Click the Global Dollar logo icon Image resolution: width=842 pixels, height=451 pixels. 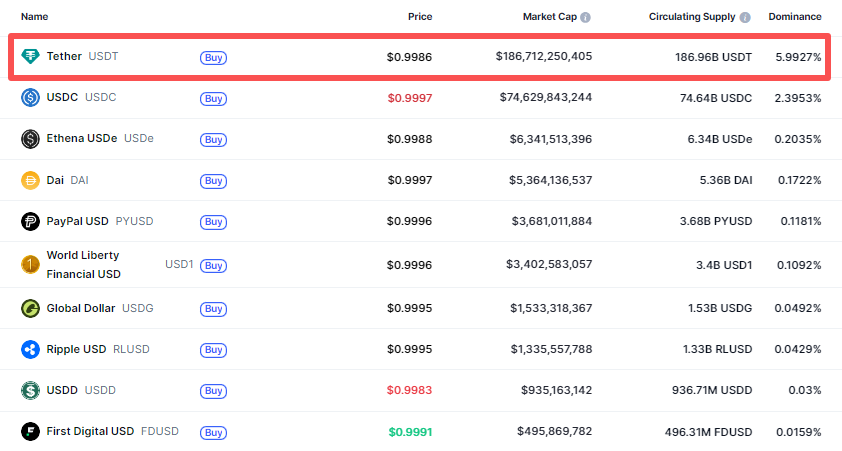coord(30,308)
